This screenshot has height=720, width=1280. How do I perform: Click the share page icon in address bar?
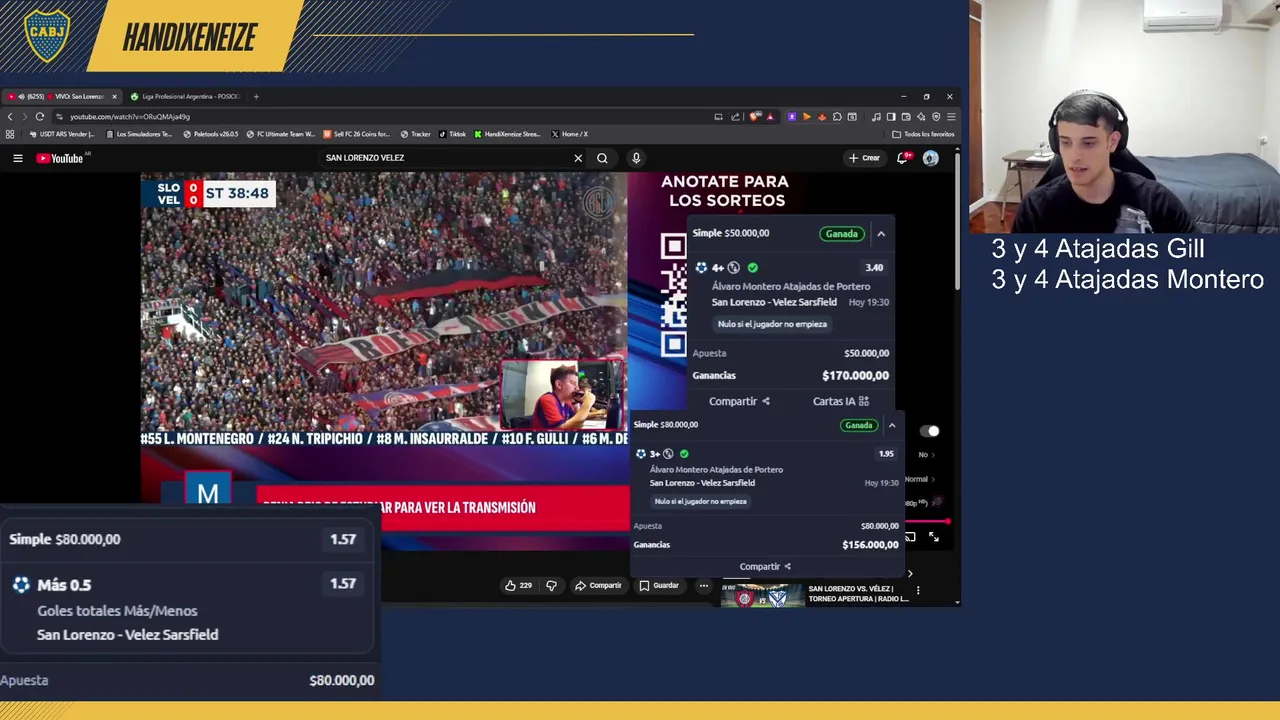tap(735, 117)
